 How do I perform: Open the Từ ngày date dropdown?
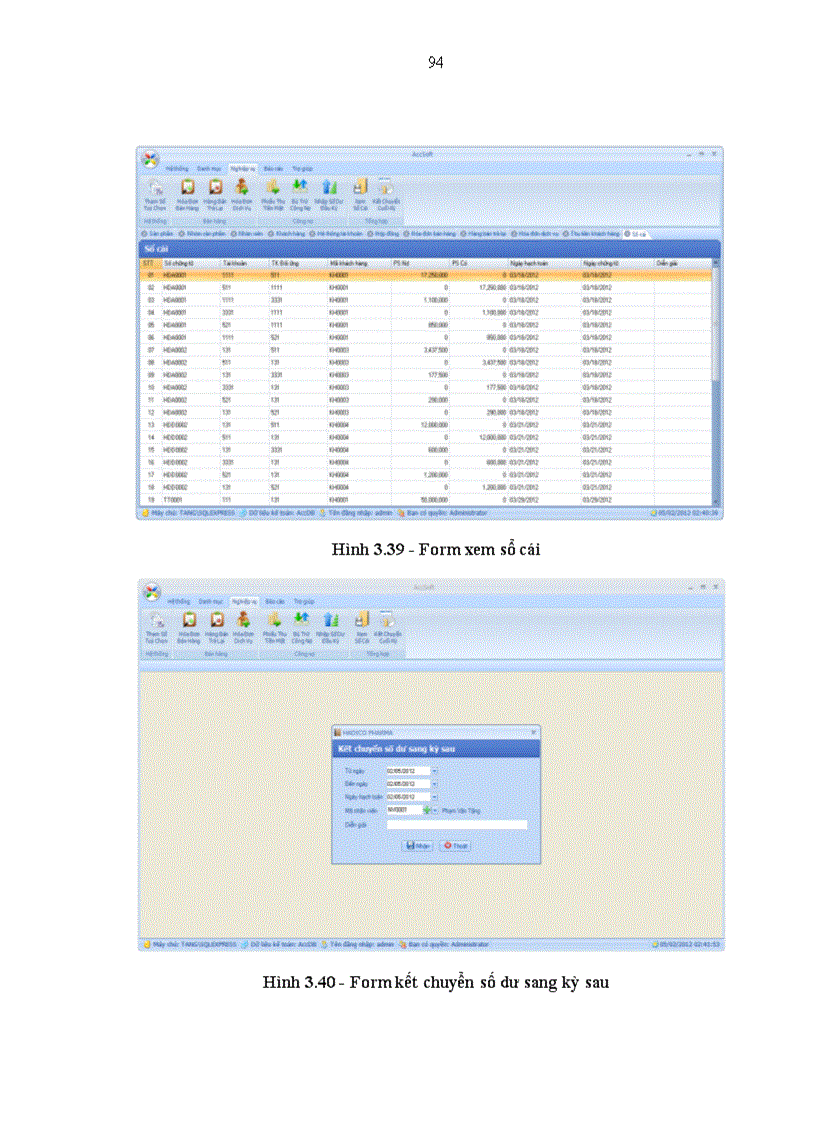pos(435,772)
